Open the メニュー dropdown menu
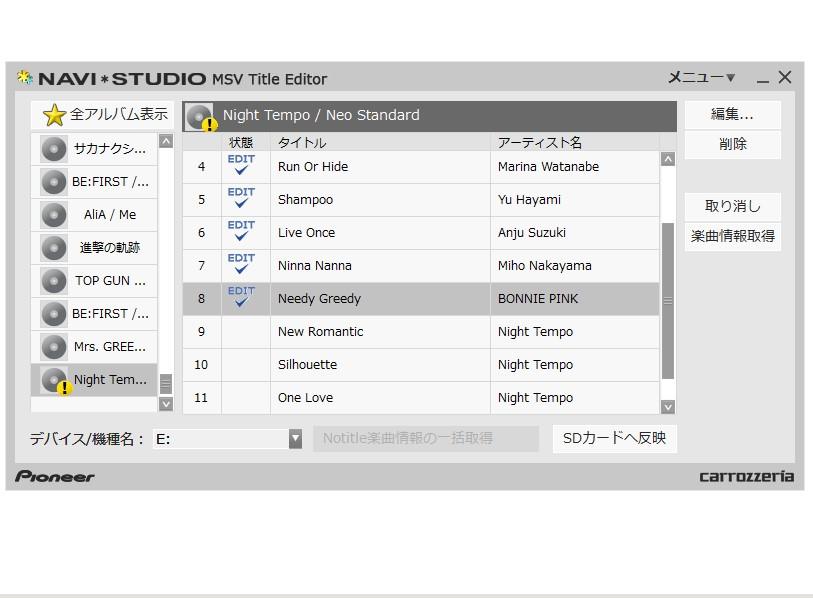The image size is (813, 598). (701, 78)
